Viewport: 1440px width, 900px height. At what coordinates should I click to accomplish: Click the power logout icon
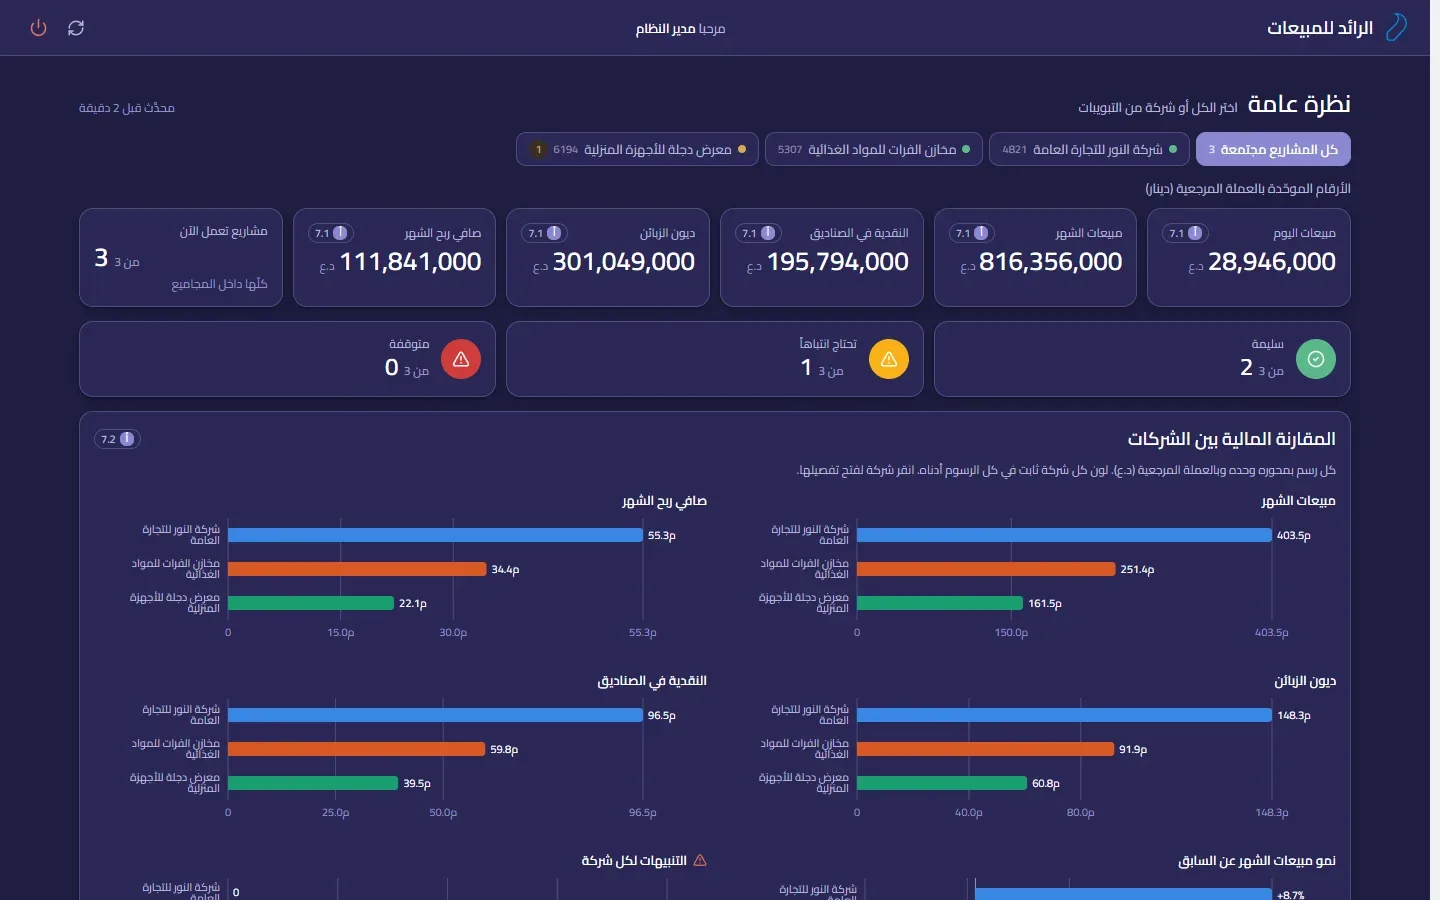[x=39, y=28]
